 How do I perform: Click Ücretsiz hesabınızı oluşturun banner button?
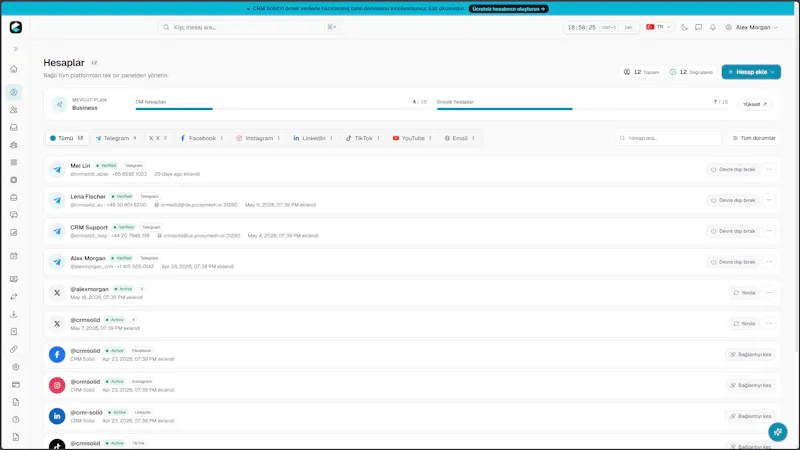pos(509,9)
